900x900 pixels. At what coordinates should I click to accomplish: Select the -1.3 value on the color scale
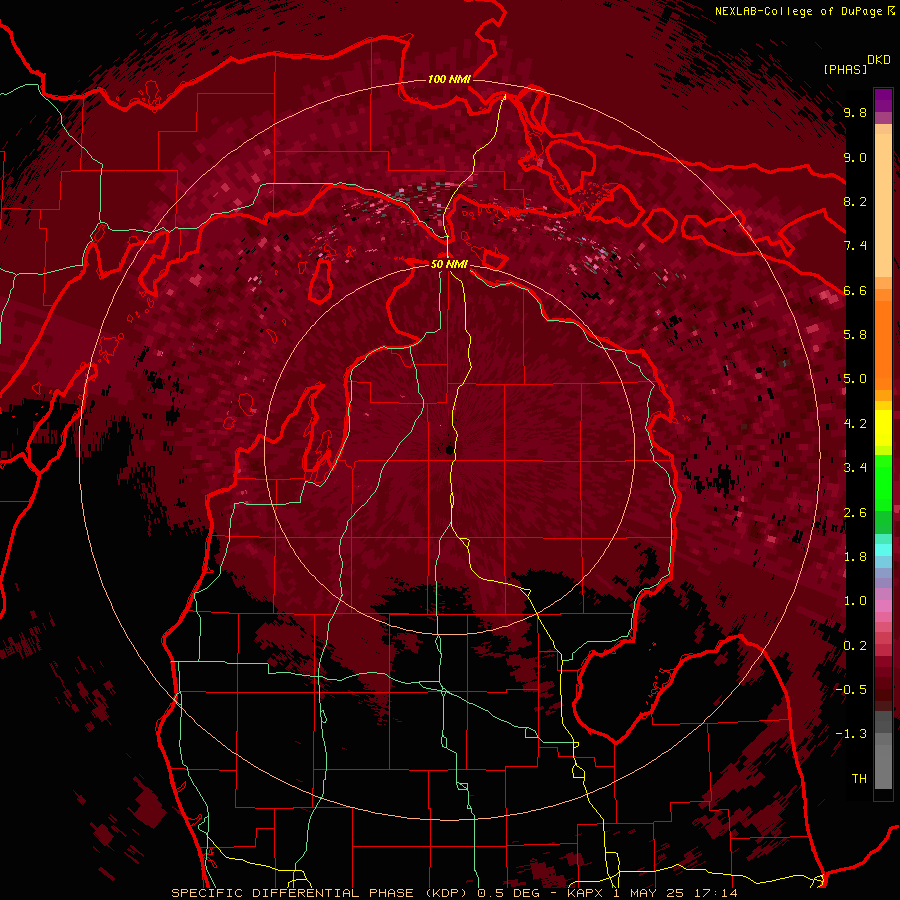tap(851, 734)
